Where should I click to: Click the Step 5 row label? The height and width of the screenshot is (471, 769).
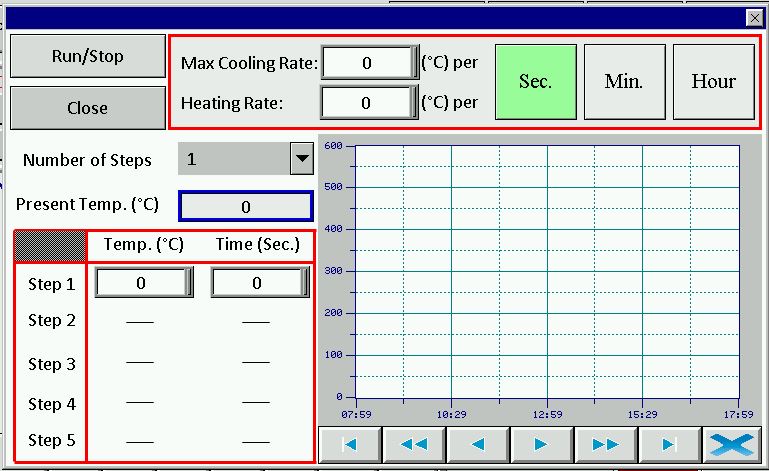tap(51, 440)
